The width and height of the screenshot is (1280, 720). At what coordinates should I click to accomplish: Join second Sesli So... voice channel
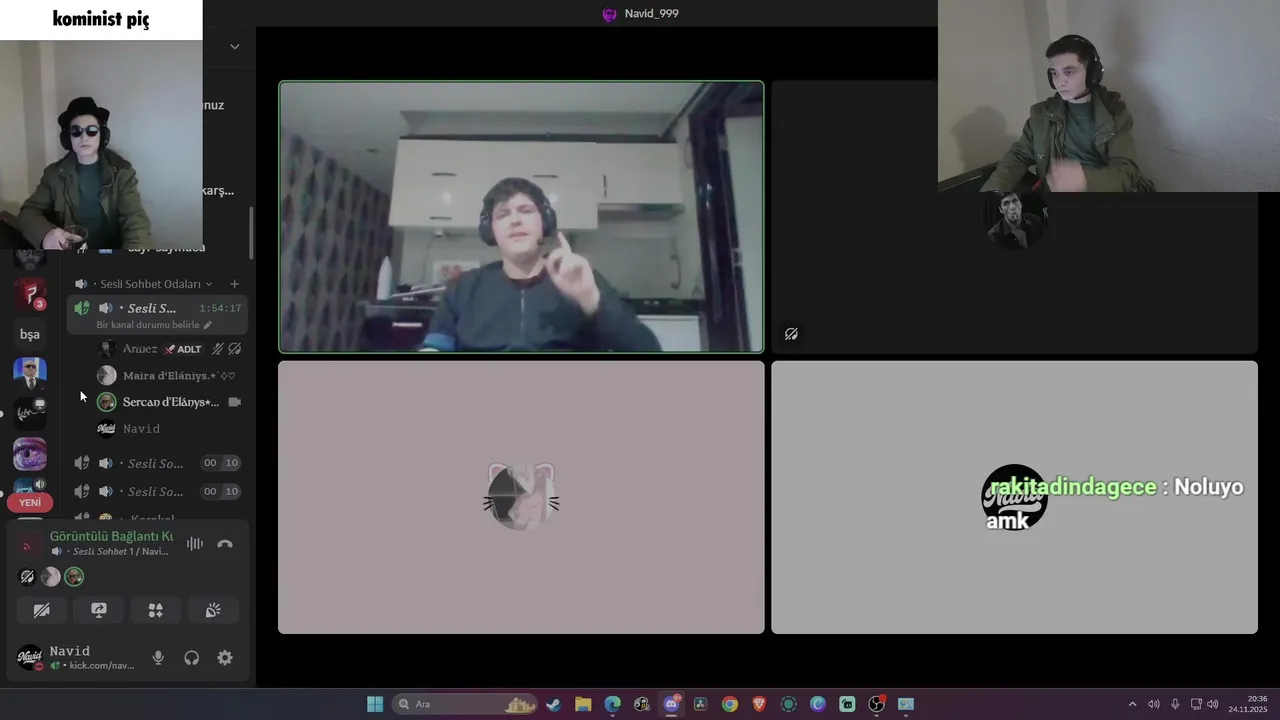pyautogui.click(x=156, y=463)
